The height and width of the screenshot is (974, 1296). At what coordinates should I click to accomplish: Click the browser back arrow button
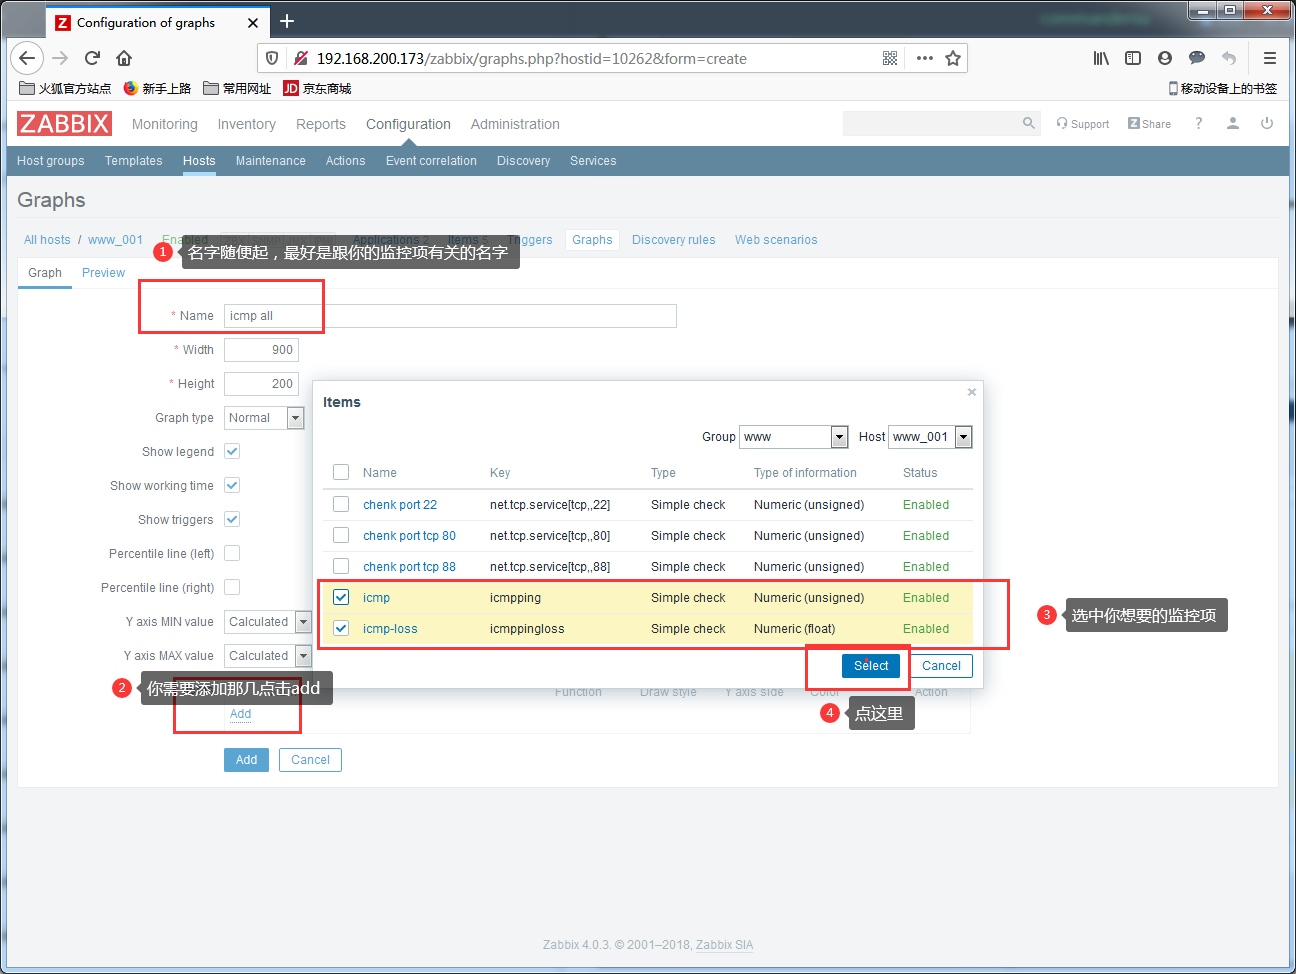(27, 58)
